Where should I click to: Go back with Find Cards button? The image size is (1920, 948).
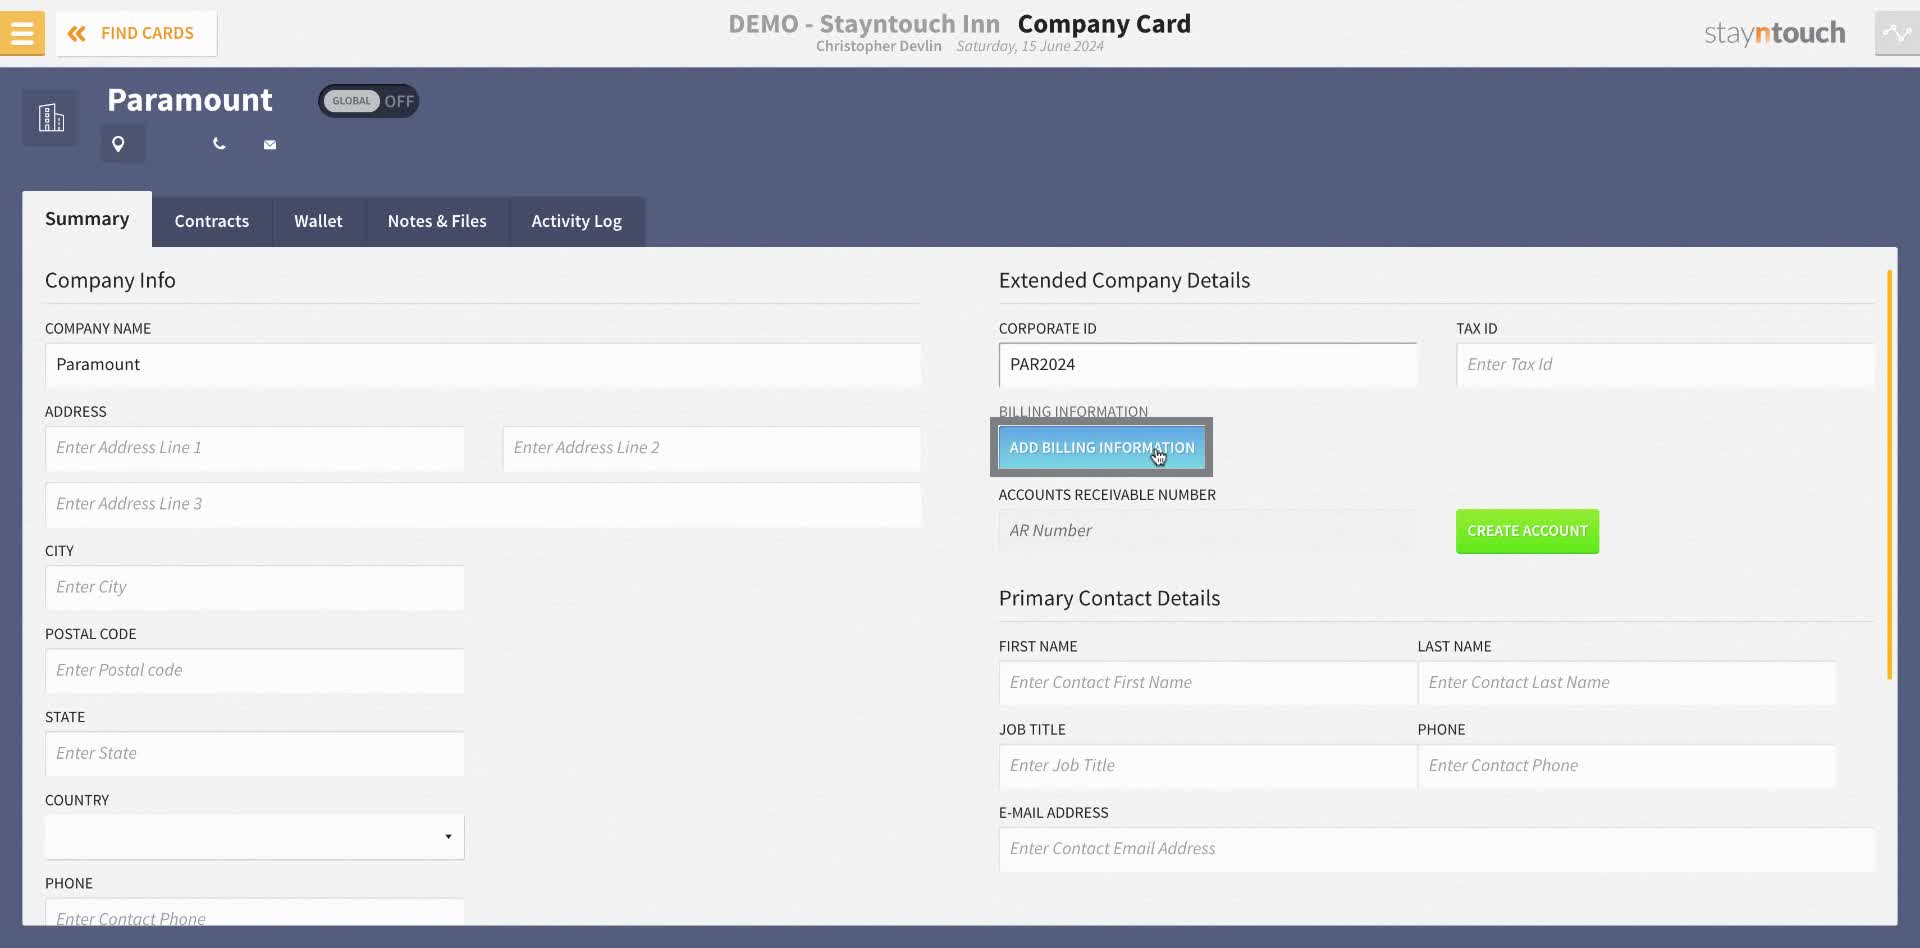[136, 33]
